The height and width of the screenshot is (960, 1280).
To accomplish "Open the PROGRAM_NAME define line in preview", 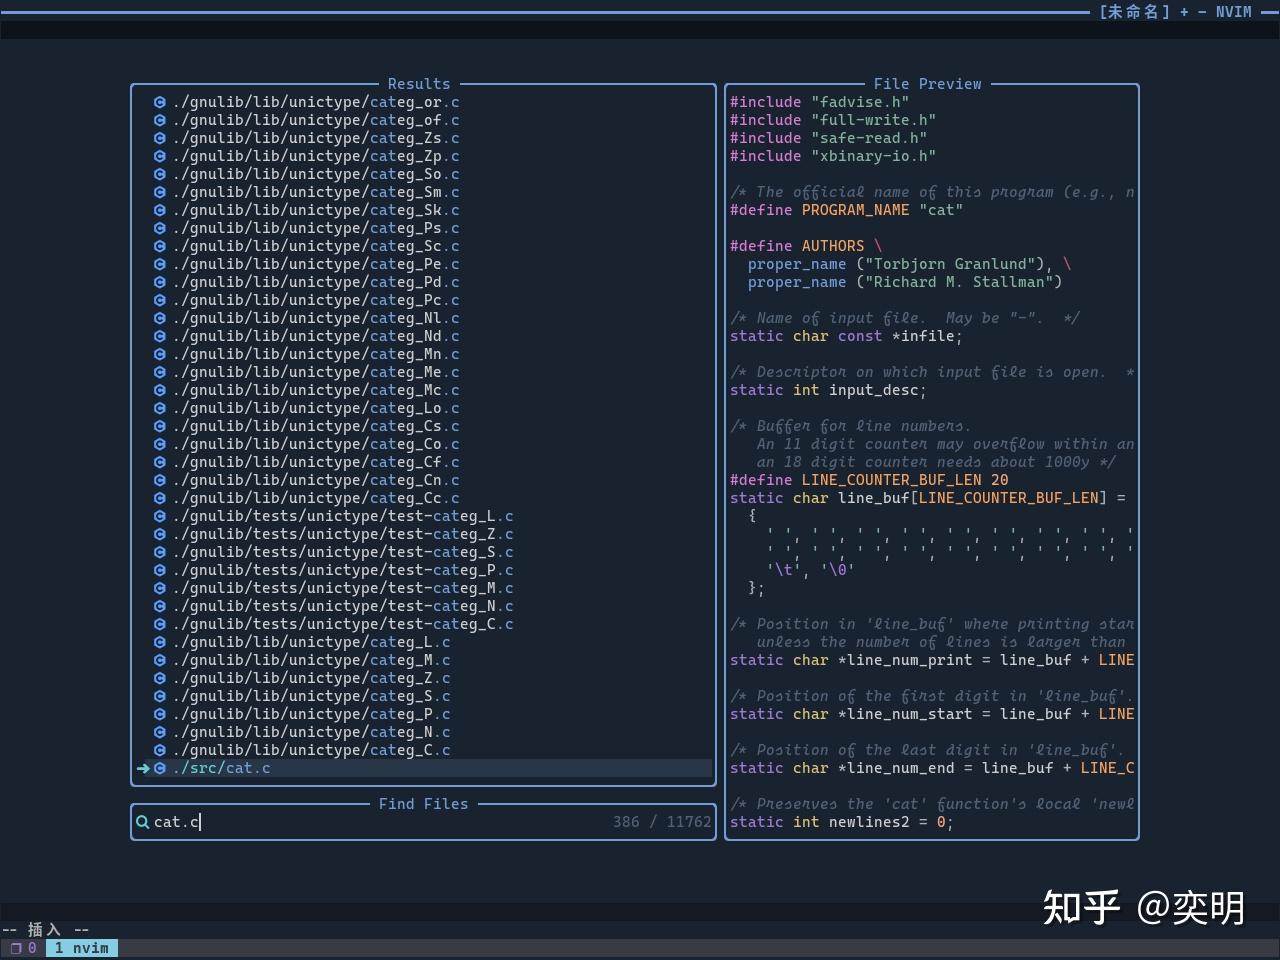I will (846, 210).
